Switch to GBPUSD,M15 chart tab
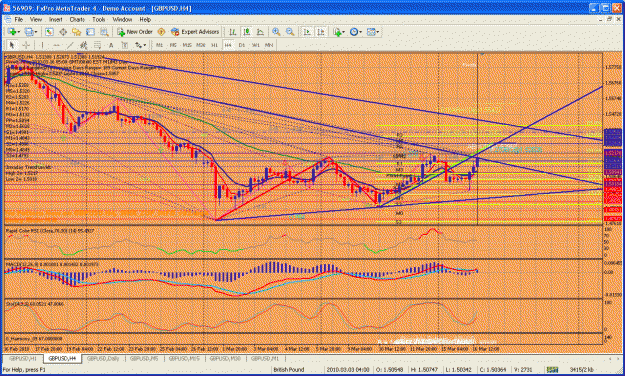 (x=184, y=358)
